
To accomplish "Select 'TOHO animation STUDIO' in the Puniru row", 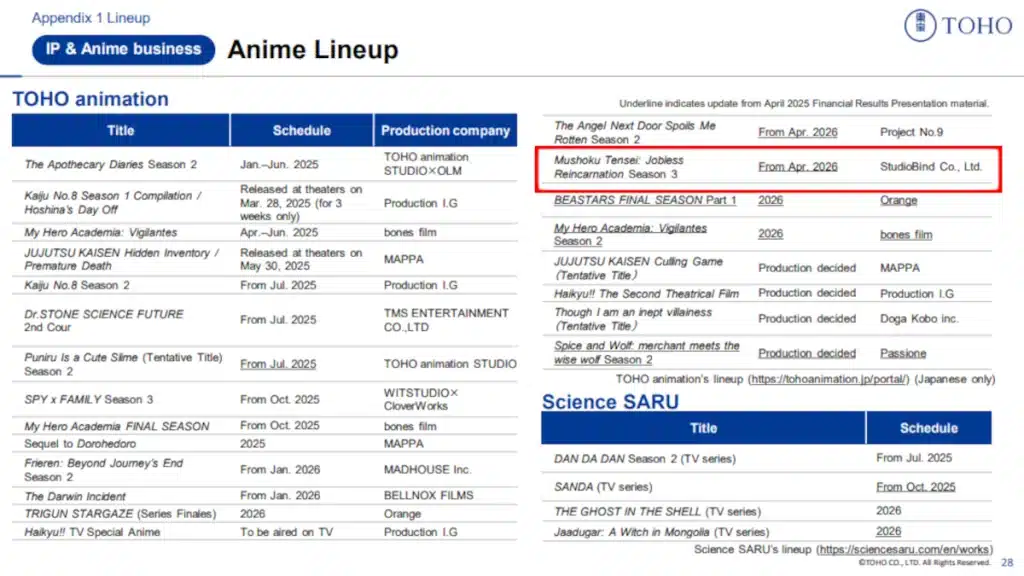I will 450,364.
